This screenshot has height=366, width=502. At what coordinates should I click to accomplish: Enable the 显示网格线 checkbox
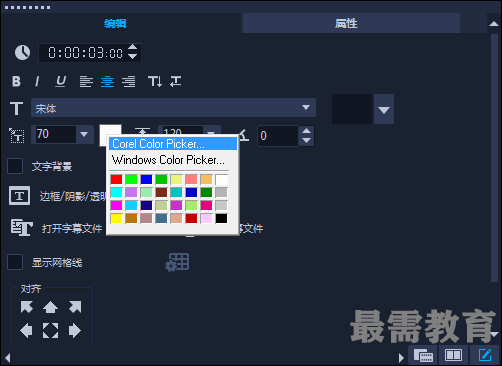15,262
